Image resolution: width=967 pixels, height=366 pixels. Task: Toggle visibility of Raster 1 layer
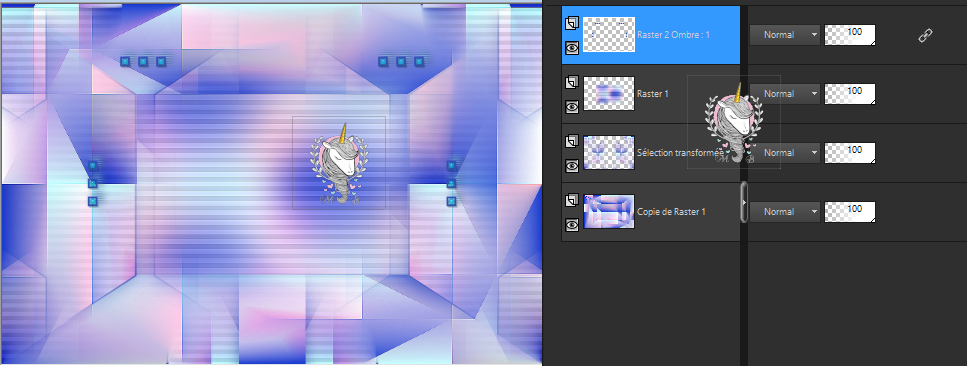coord(572,107)
